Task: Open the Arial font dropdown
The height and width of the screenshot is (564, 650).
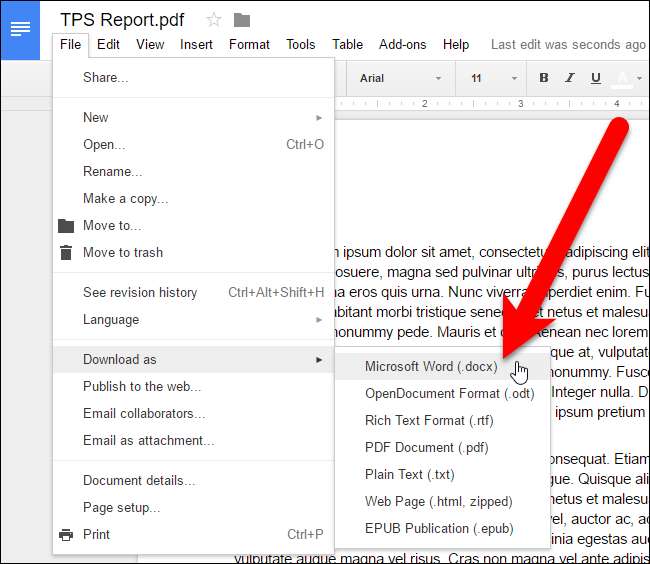Action: point(400,78)
